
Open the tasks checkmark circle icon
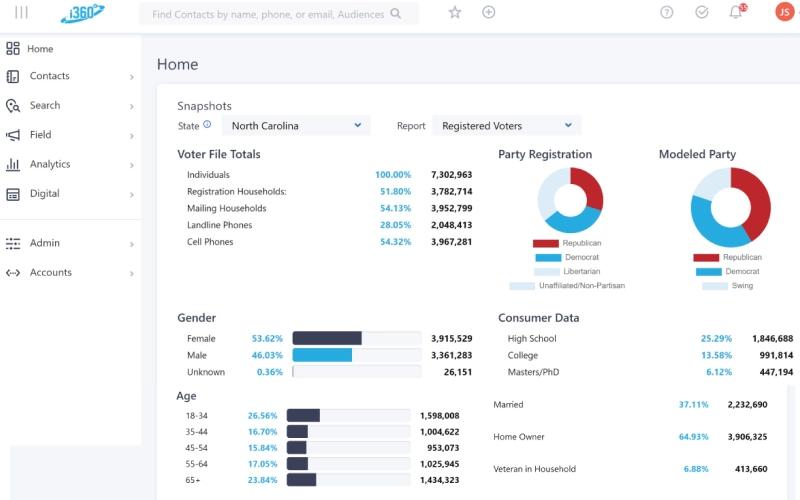coord(702,12)
